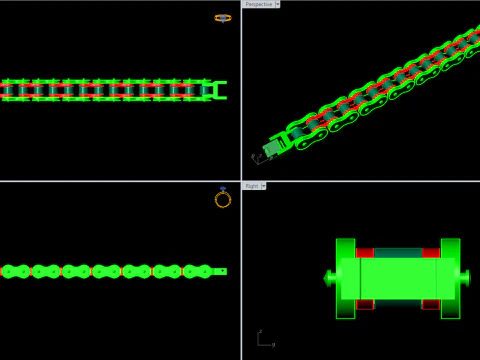Click the right pin tip in Right viewport
480x360 pixels.
coord(465,278)
